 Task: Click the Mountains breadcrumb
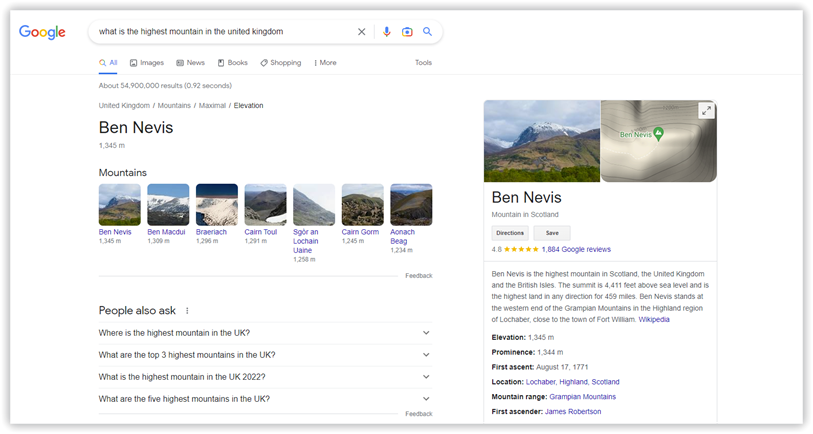tap(174, 105)
